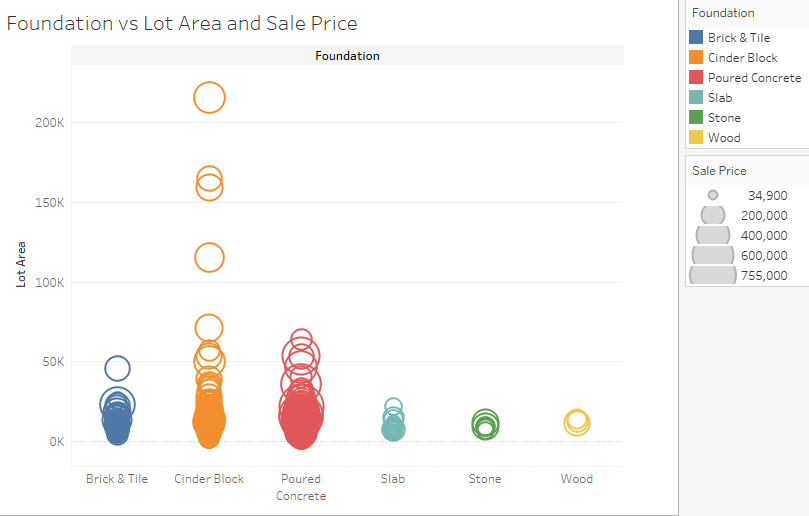809x516 pixels.
Task: Select the top Slab teal circle
Action: (393, 407)
